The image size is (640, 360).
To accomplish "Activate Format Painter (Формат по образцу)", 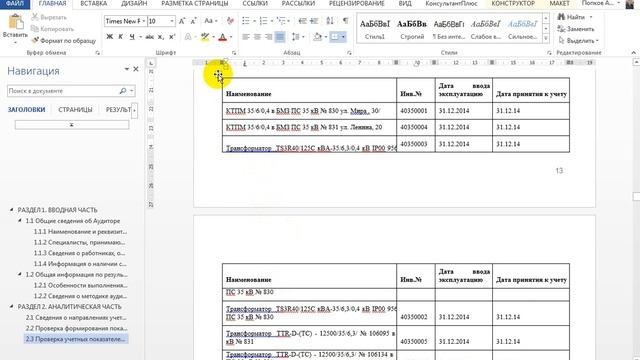I will pyautogui.click(x=63, y=40).
